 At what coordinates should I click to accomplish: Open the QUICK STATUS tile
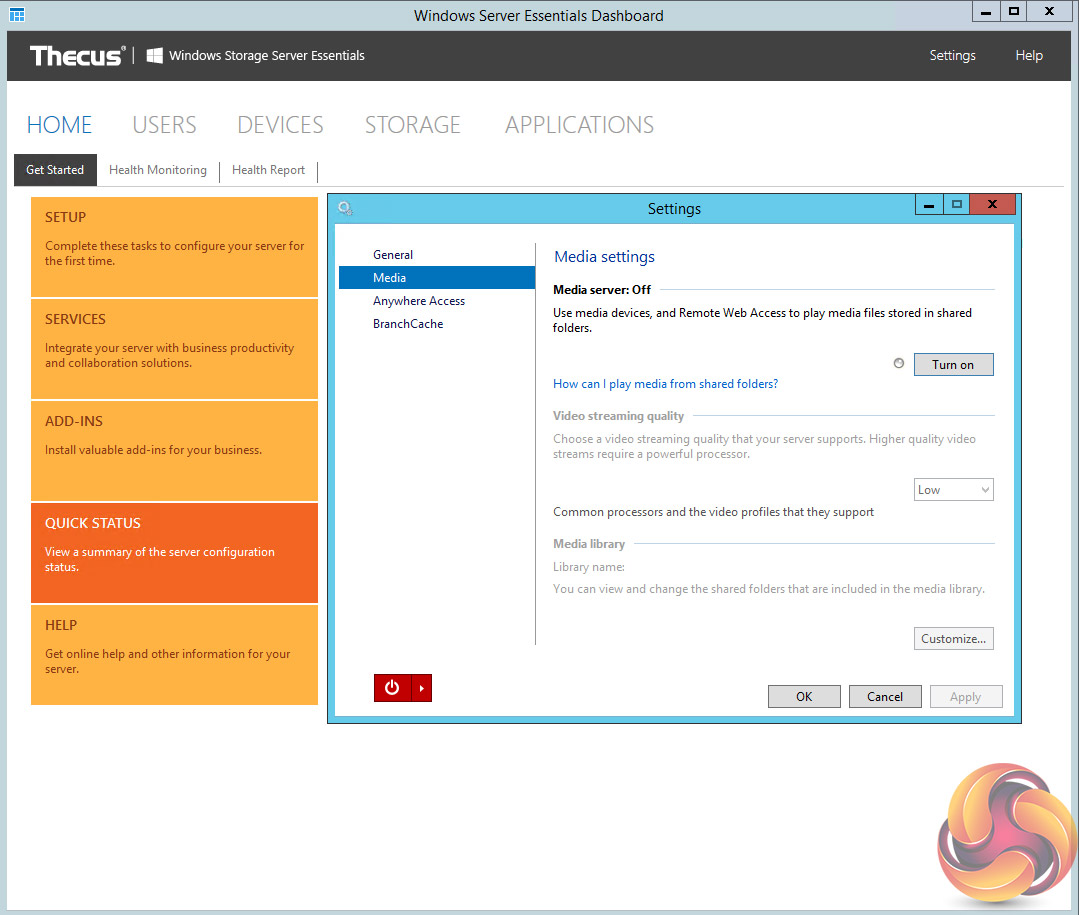click(x=174, y=553)
